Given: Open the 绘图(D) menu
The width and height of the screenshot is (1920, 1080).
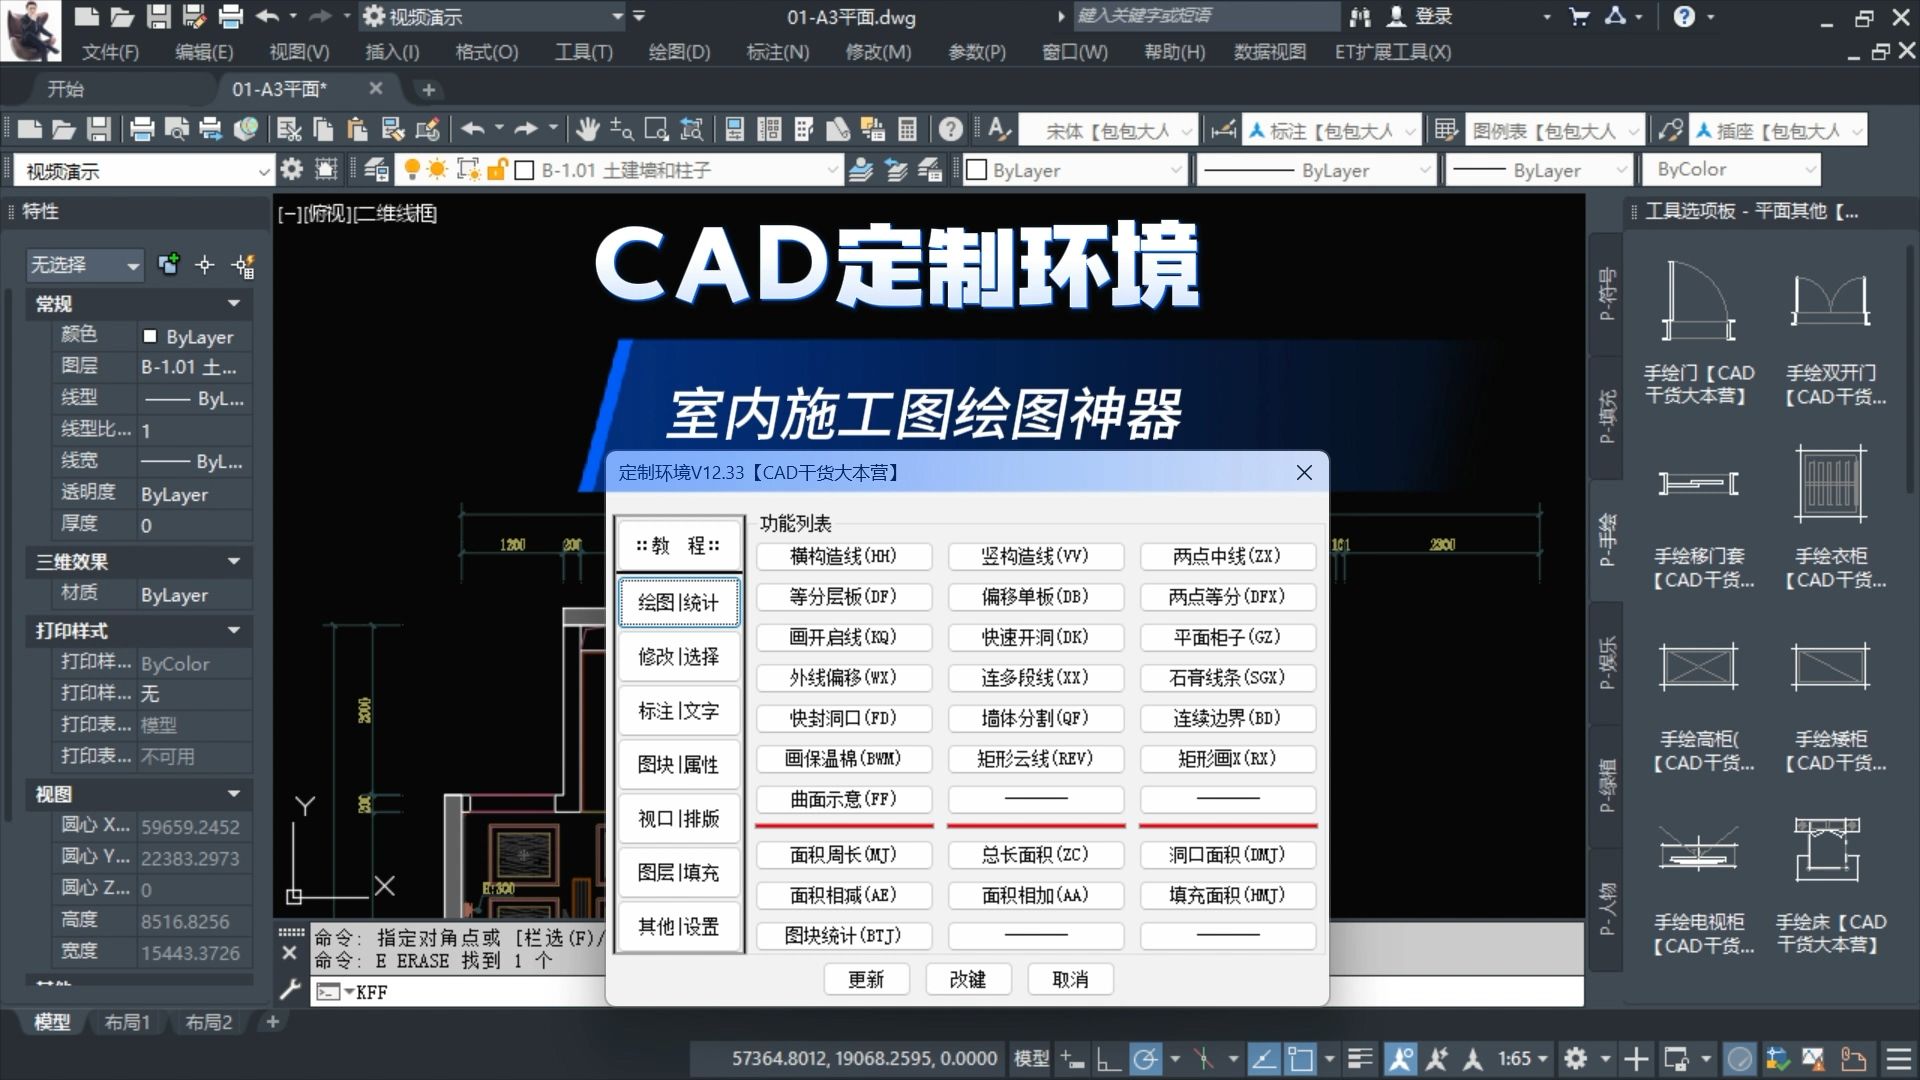Looking at the screenshot, I should pyautogui.click(x=678, y=52).
